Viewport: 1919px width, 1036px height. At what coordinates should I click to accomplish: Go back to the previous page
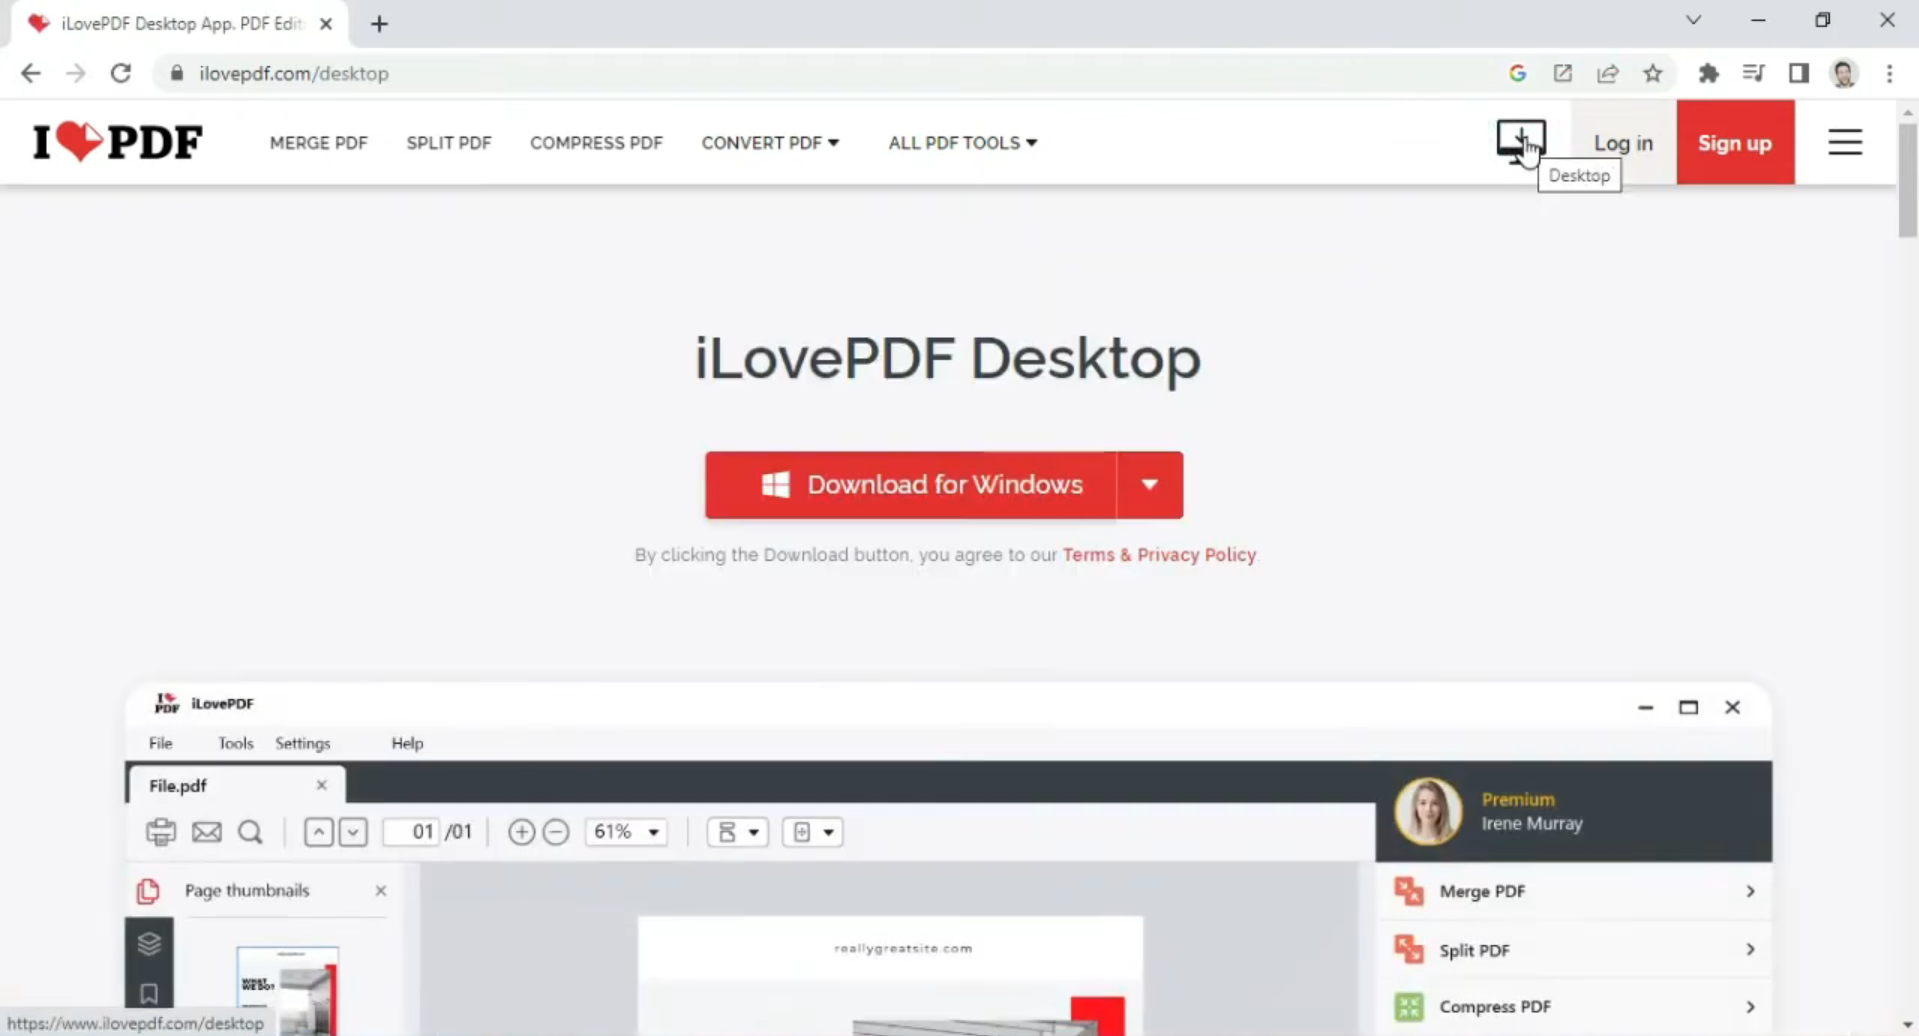click(x=31, y=73)
